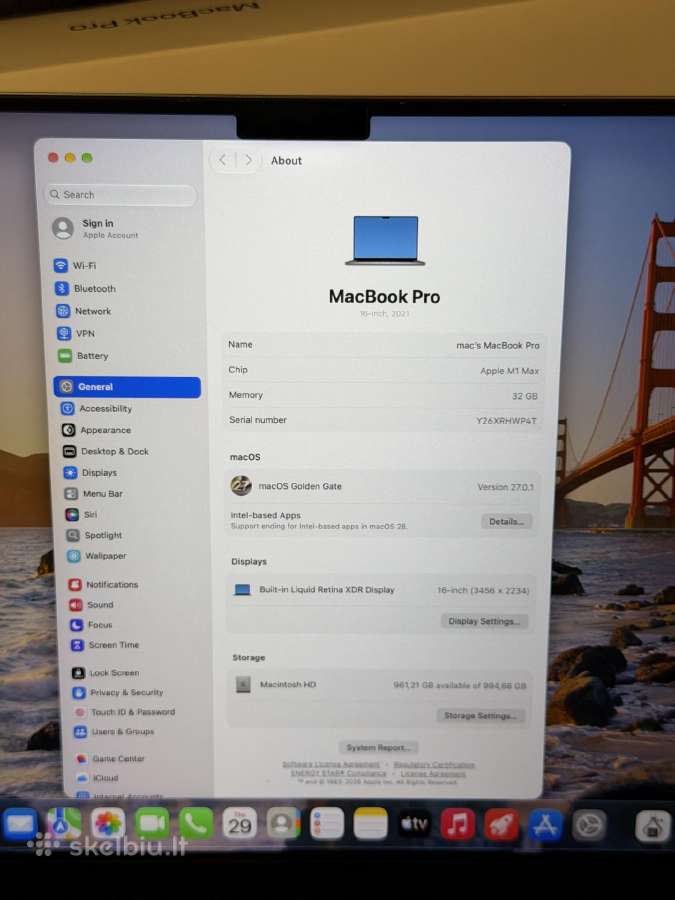Viewport: 675px width, 900px height.
Task: Open Lock Screen settings
Action: pyautogui.click(x=106, y=673)
